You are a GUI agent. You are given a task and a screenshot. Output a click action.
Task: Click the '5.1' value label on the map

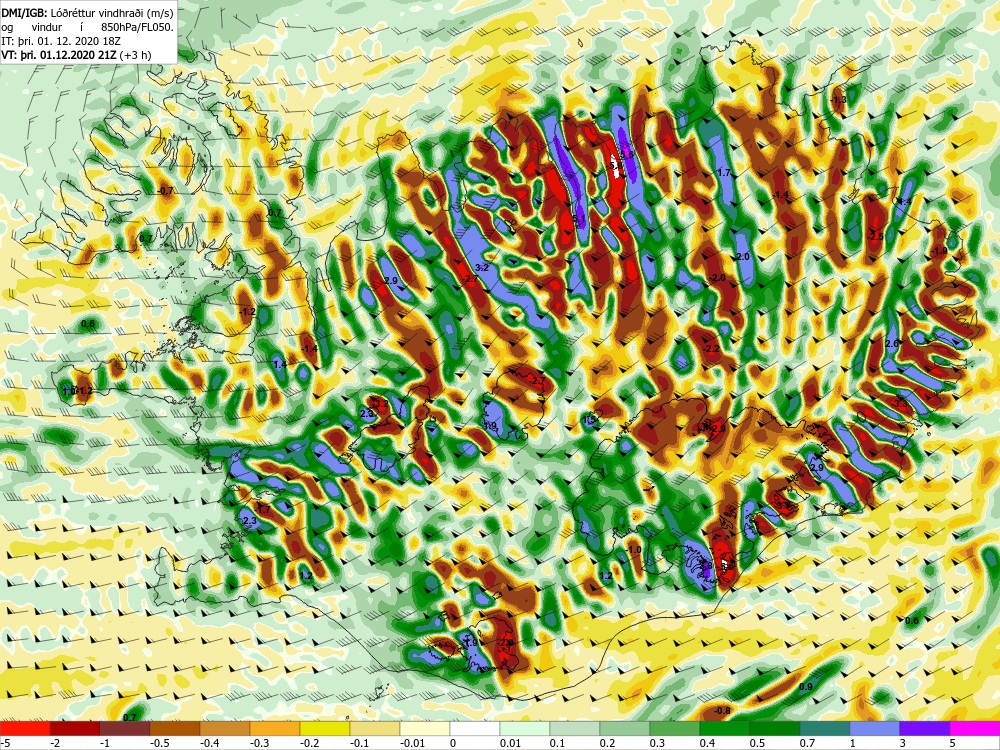pos(579,219)
